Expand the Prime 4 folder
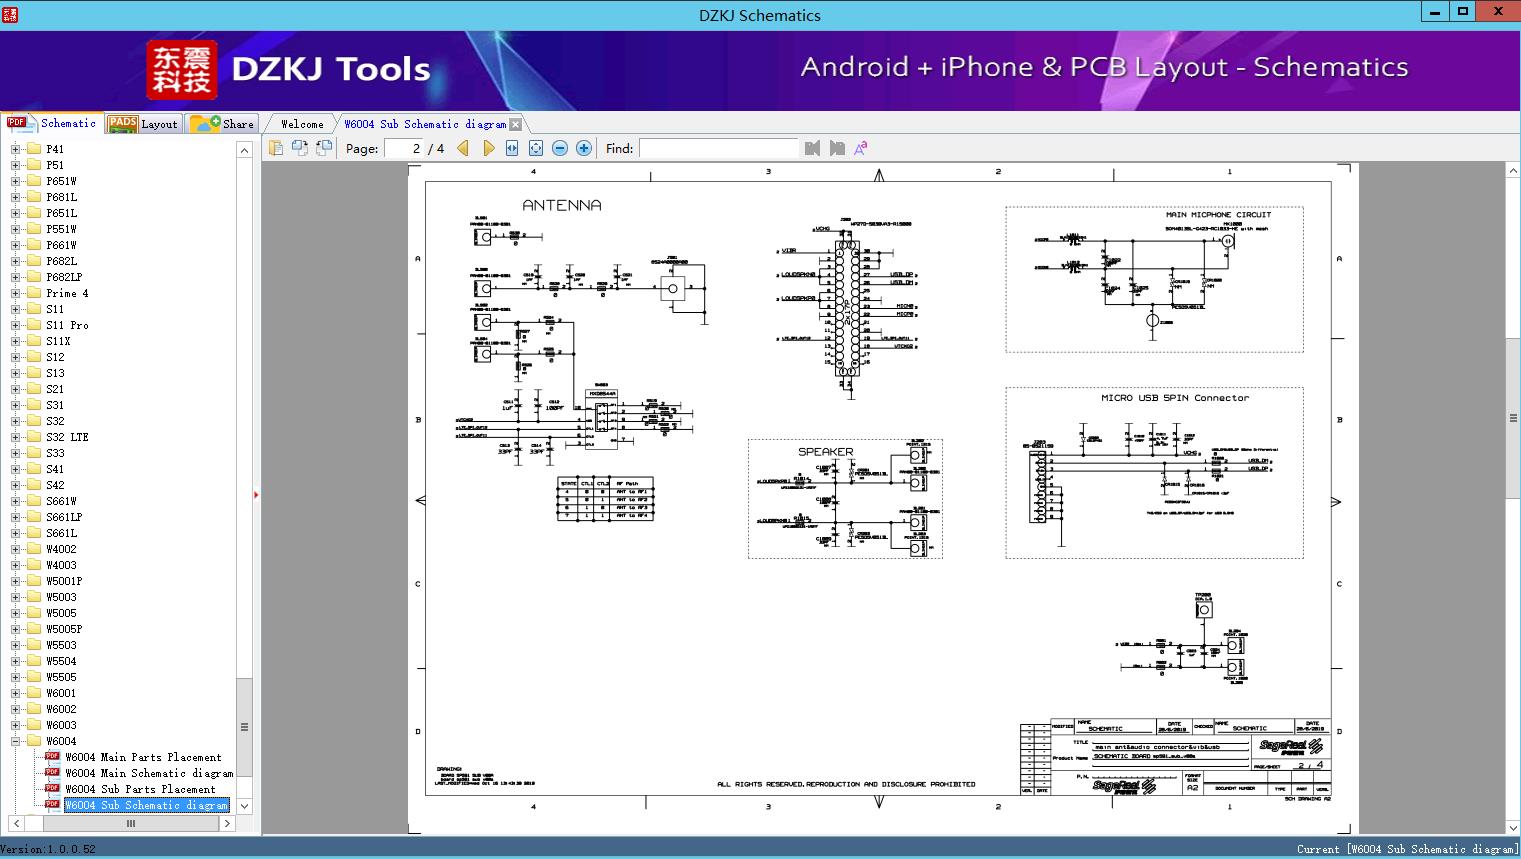The width and height of the screenshot is (1521, 859). tap(16, 293)
